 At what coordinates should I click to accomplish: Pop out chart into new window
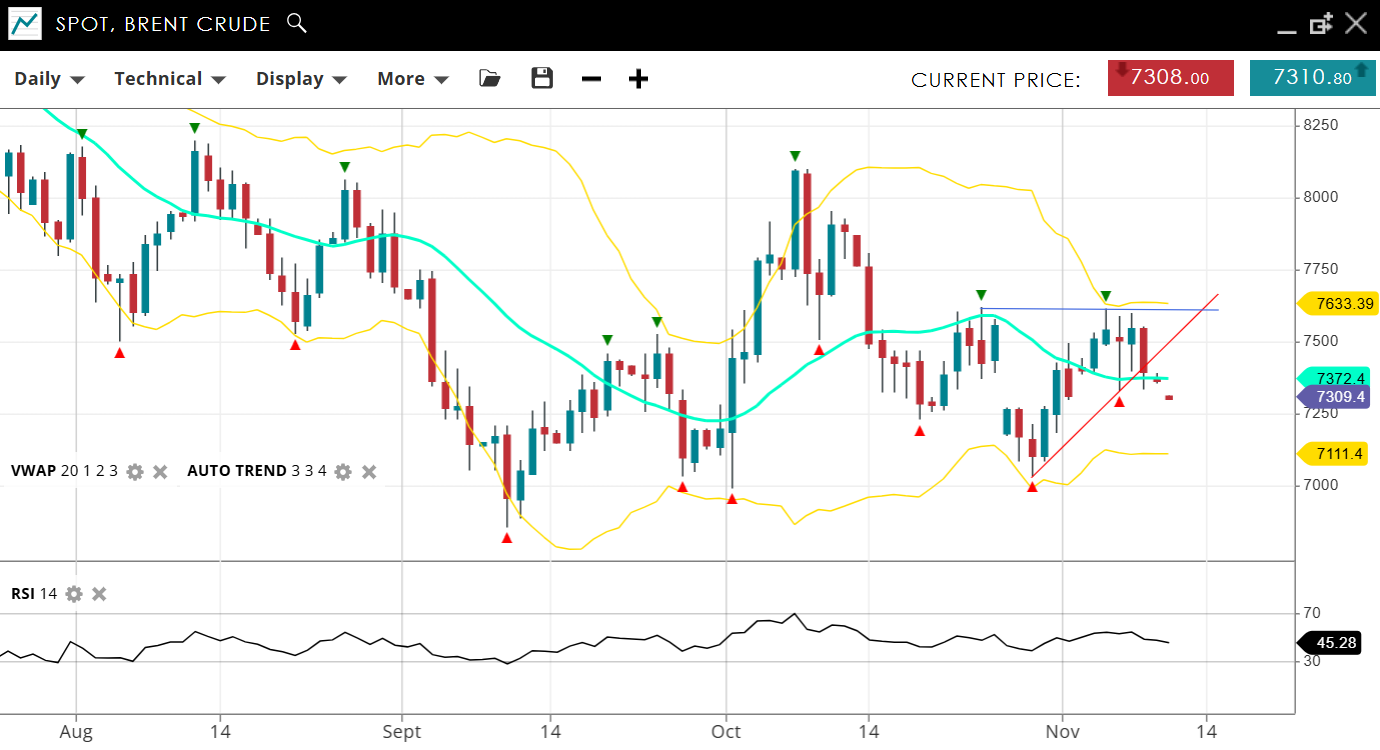pyautogui.click(x=1321, y=24)
